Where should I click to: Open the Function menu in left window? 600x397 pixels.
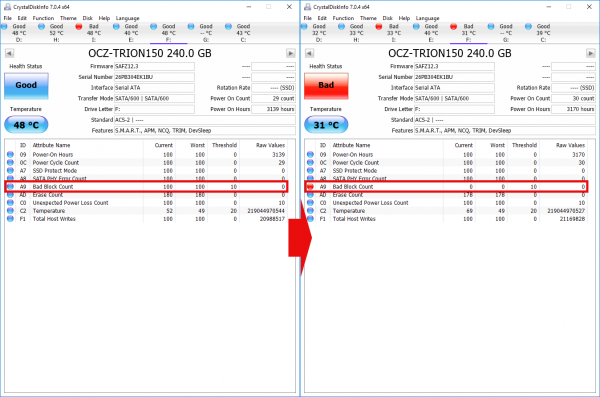(43, 18)
